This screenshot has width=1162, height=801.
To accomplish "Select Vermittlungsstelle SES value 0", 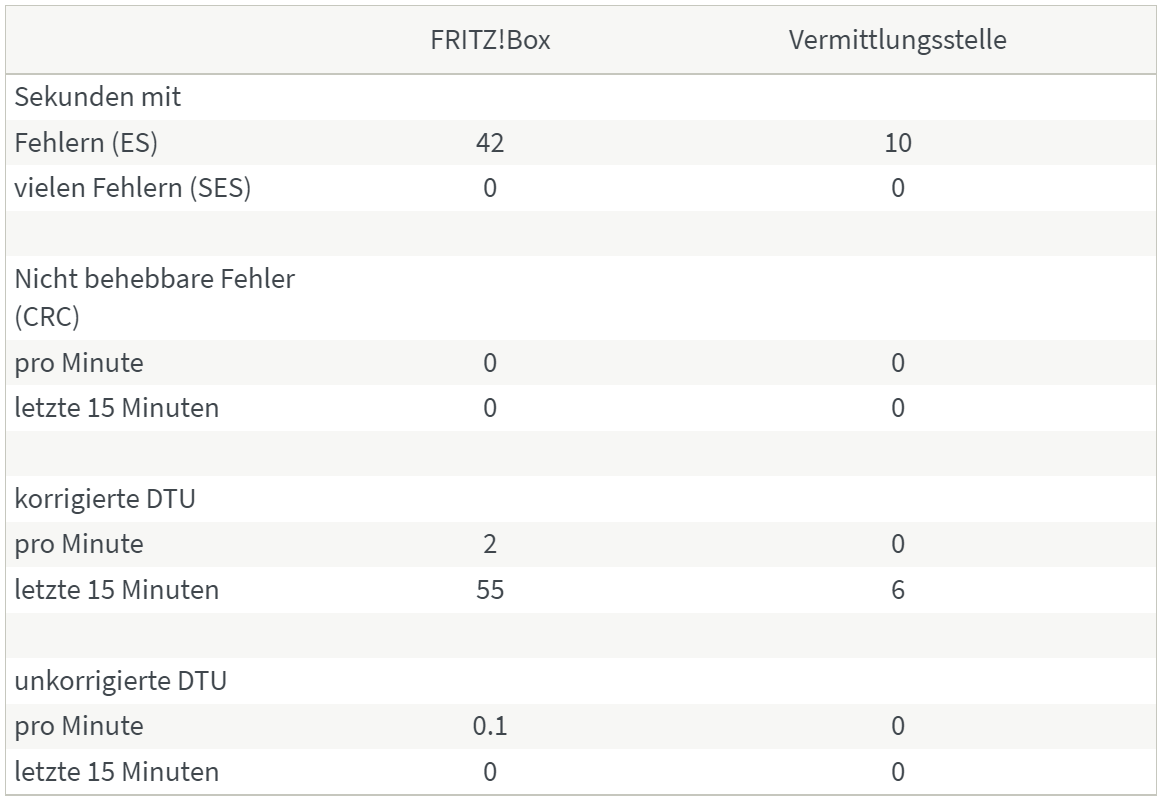I will (x=898, y=188).
